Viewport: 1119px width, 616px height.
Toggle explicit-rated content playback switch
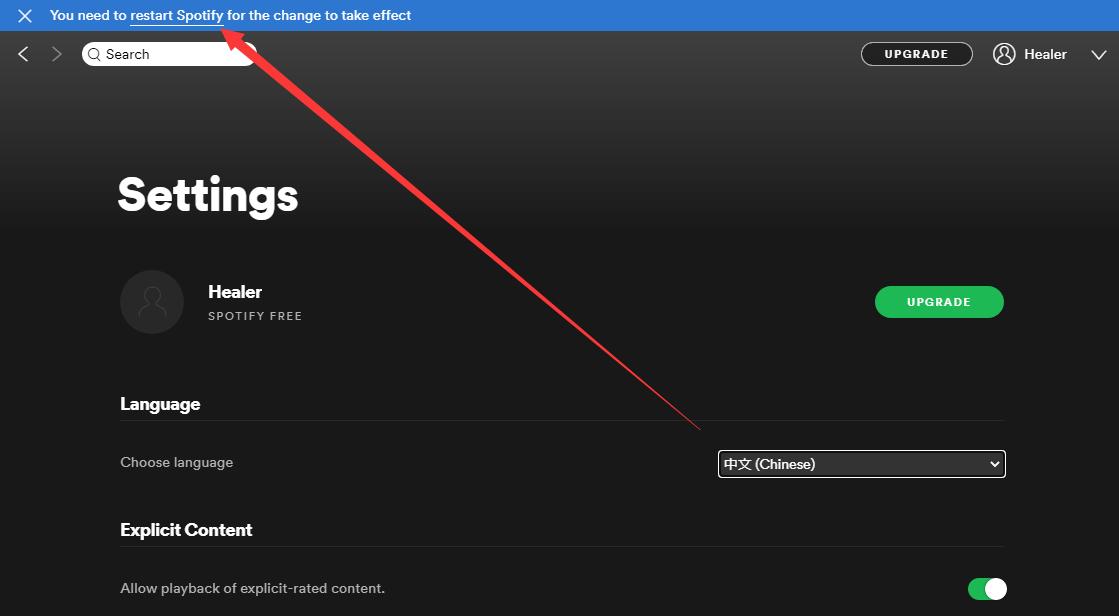pyautogui.click(x=987, y=589)
